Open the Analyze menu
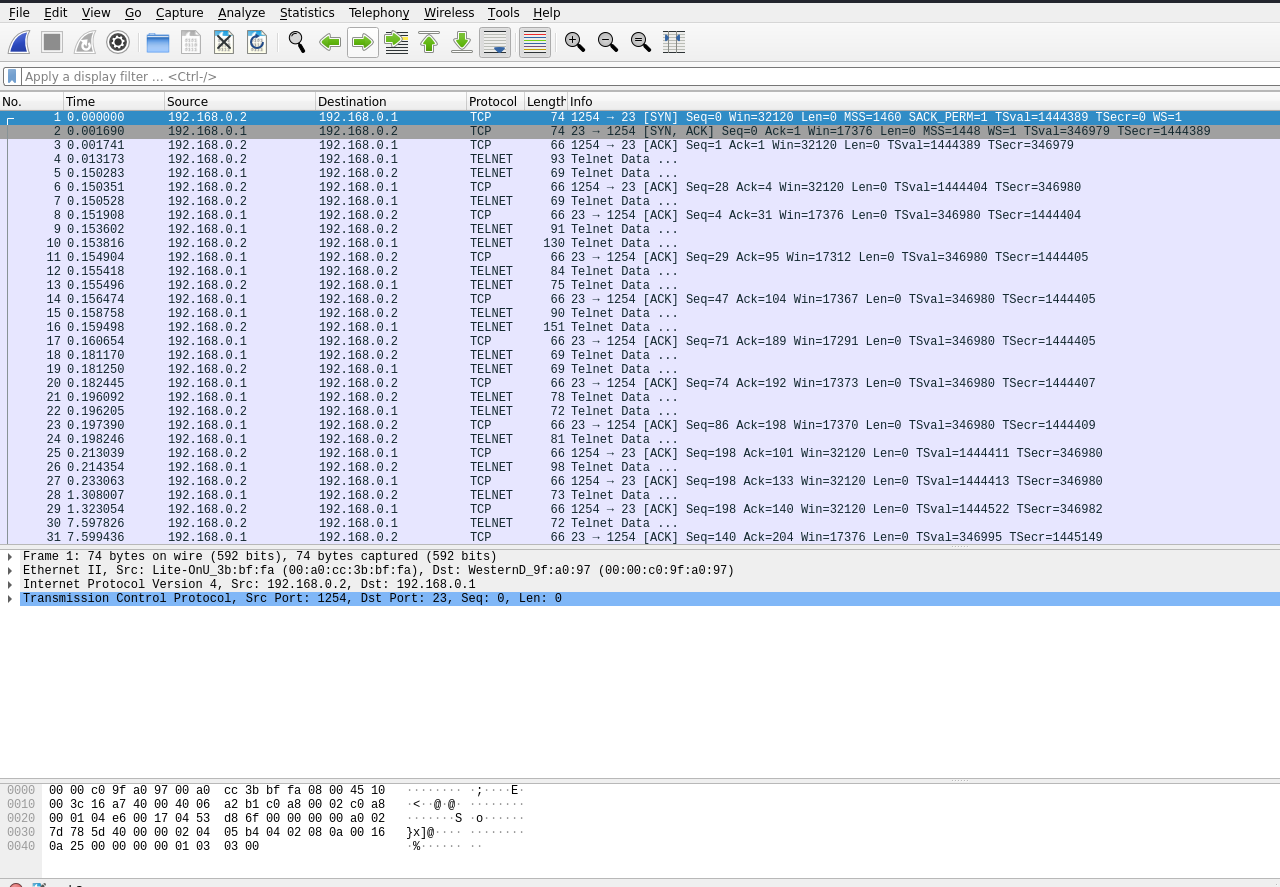The width and height of the screenshot is (1280, 887). [x=241, y=12]
